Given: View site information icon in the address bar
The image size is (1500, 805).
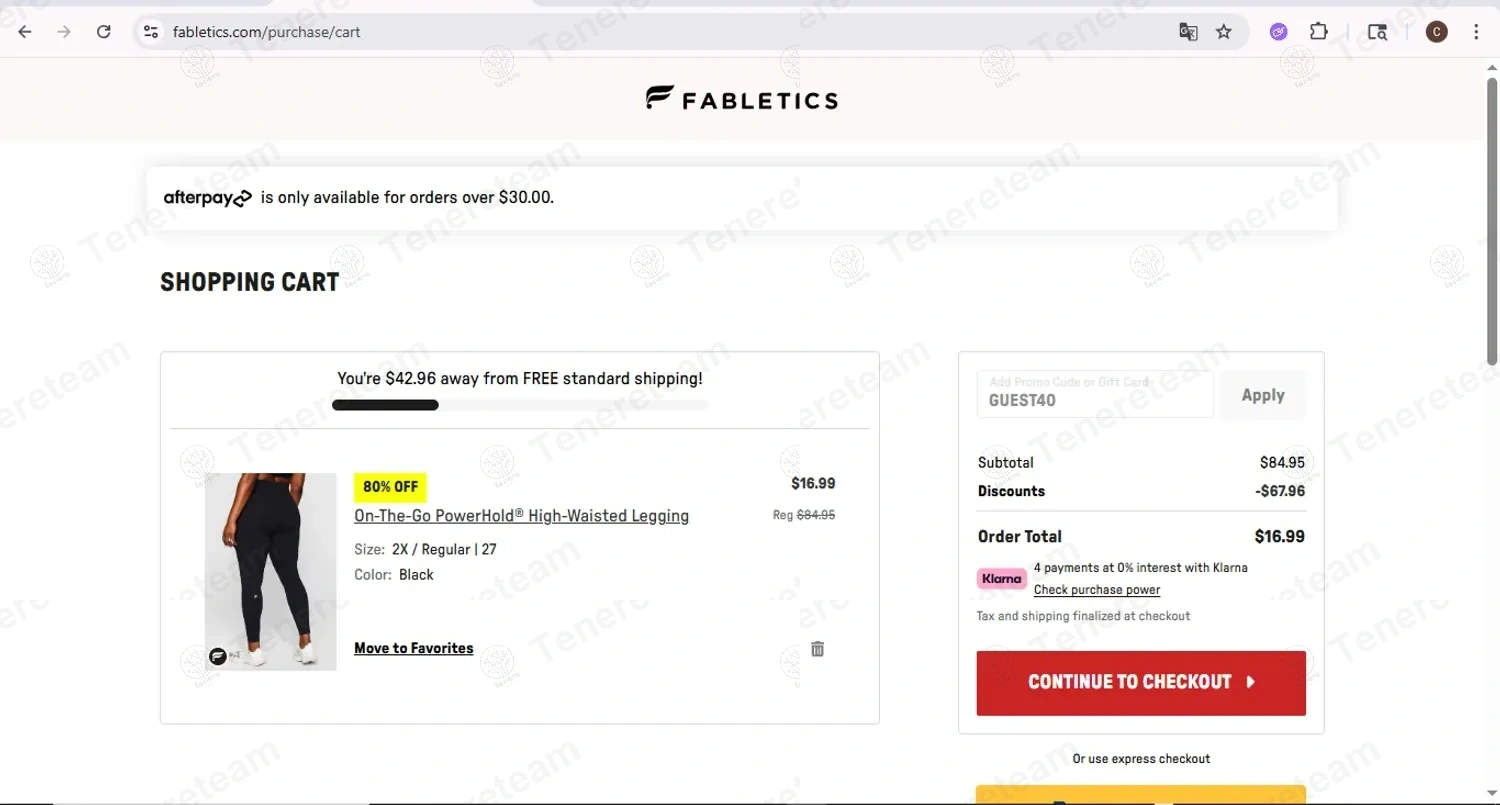Looking at the screenshot, I should point(151,32).
